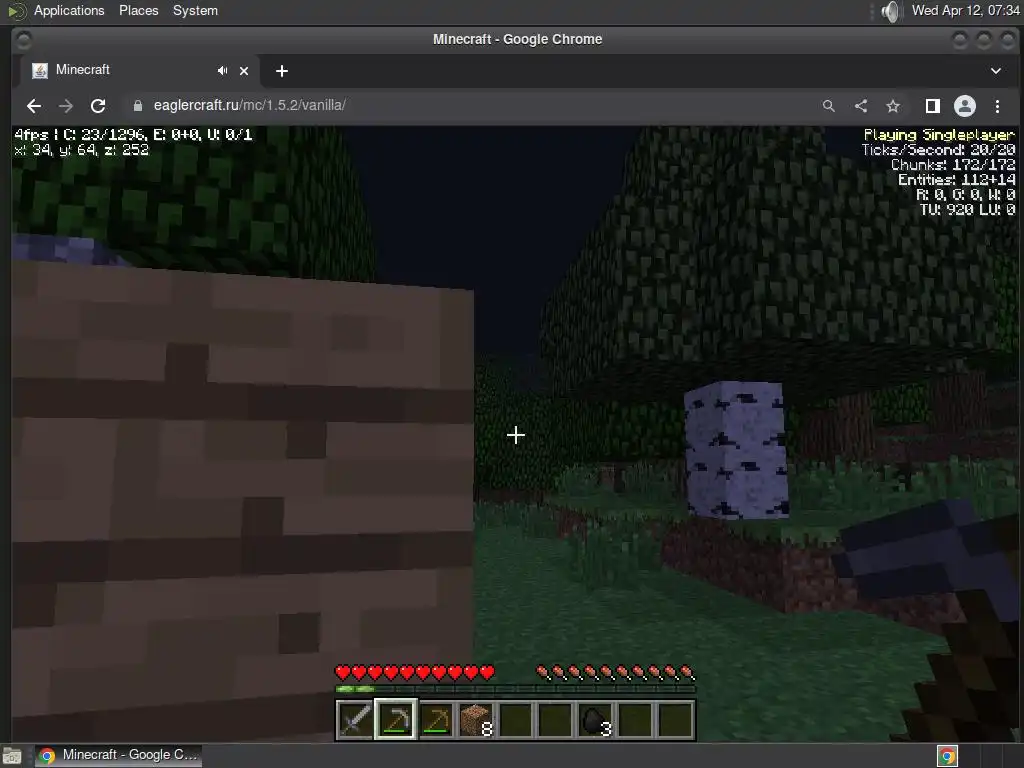Click the 'Entities: 112+14' text
Screen dimensions: 1024x768
[x=957, y=180]
